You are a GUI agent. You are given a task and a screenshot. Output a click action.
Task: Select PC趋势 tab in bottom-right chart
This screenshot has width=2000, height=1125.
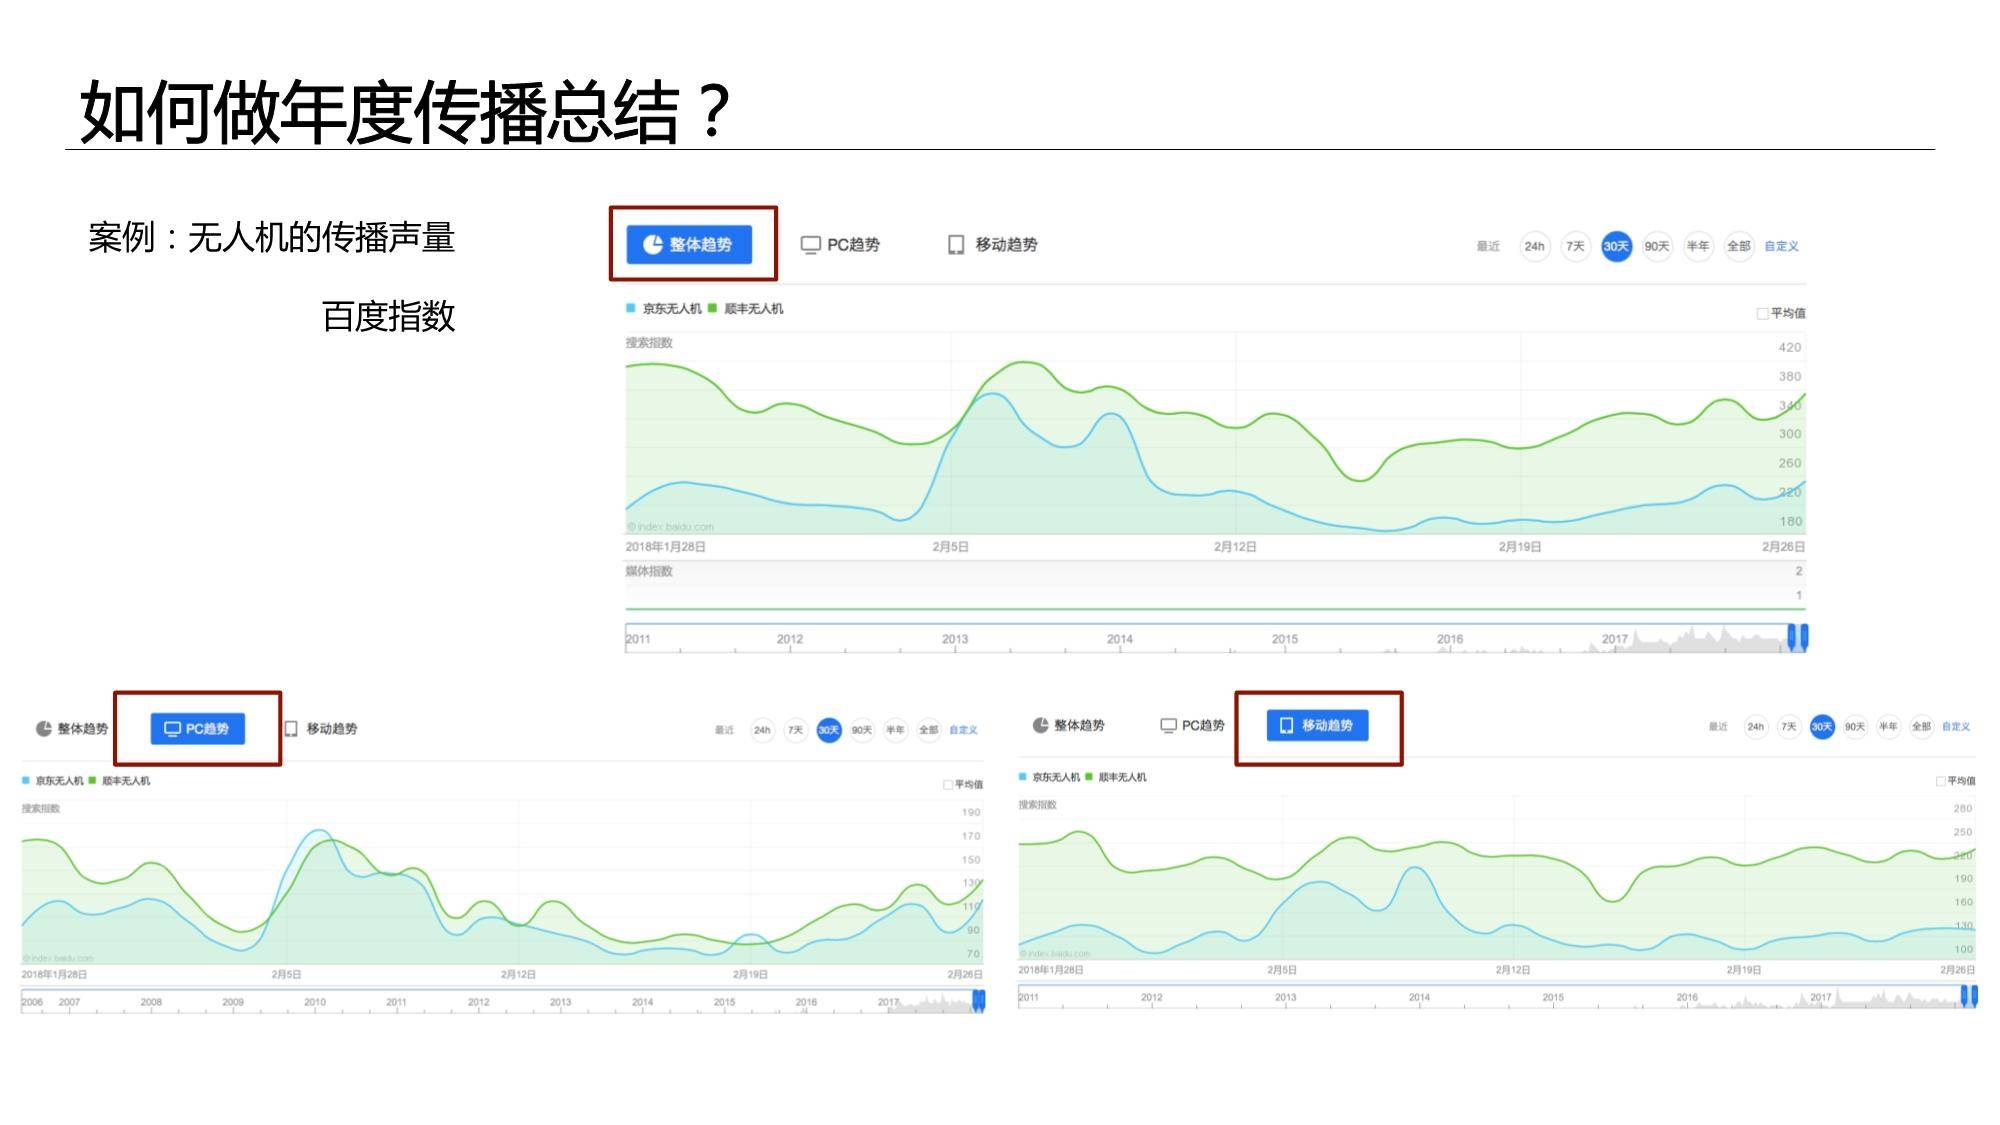coord(1192,726)
